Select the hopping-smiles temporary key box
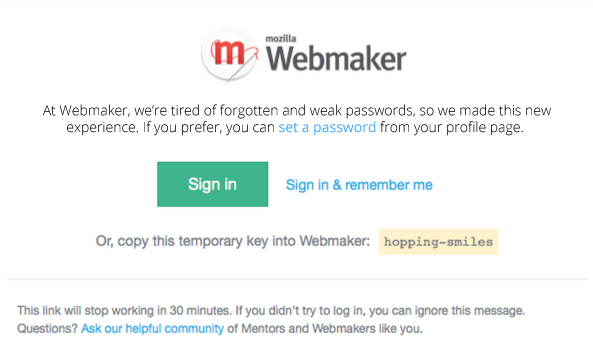593x360 pixels. pos(439,242)
